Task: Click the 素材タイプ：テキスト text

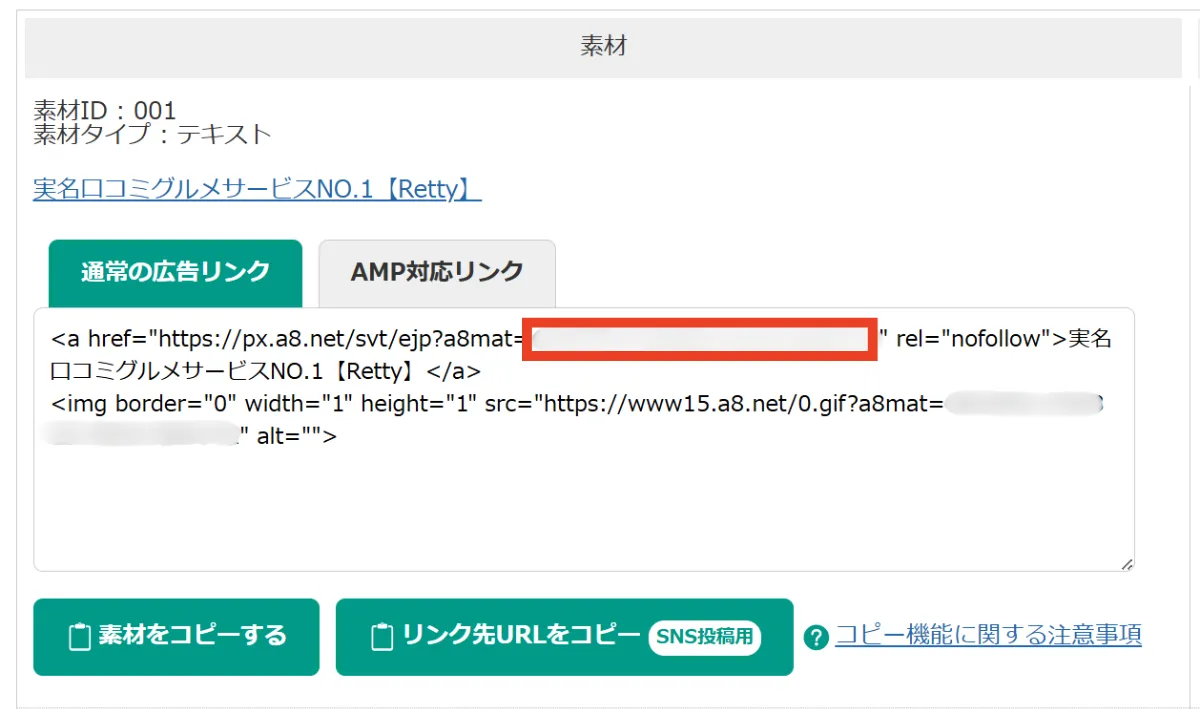Action: click(x=152, y=135)
